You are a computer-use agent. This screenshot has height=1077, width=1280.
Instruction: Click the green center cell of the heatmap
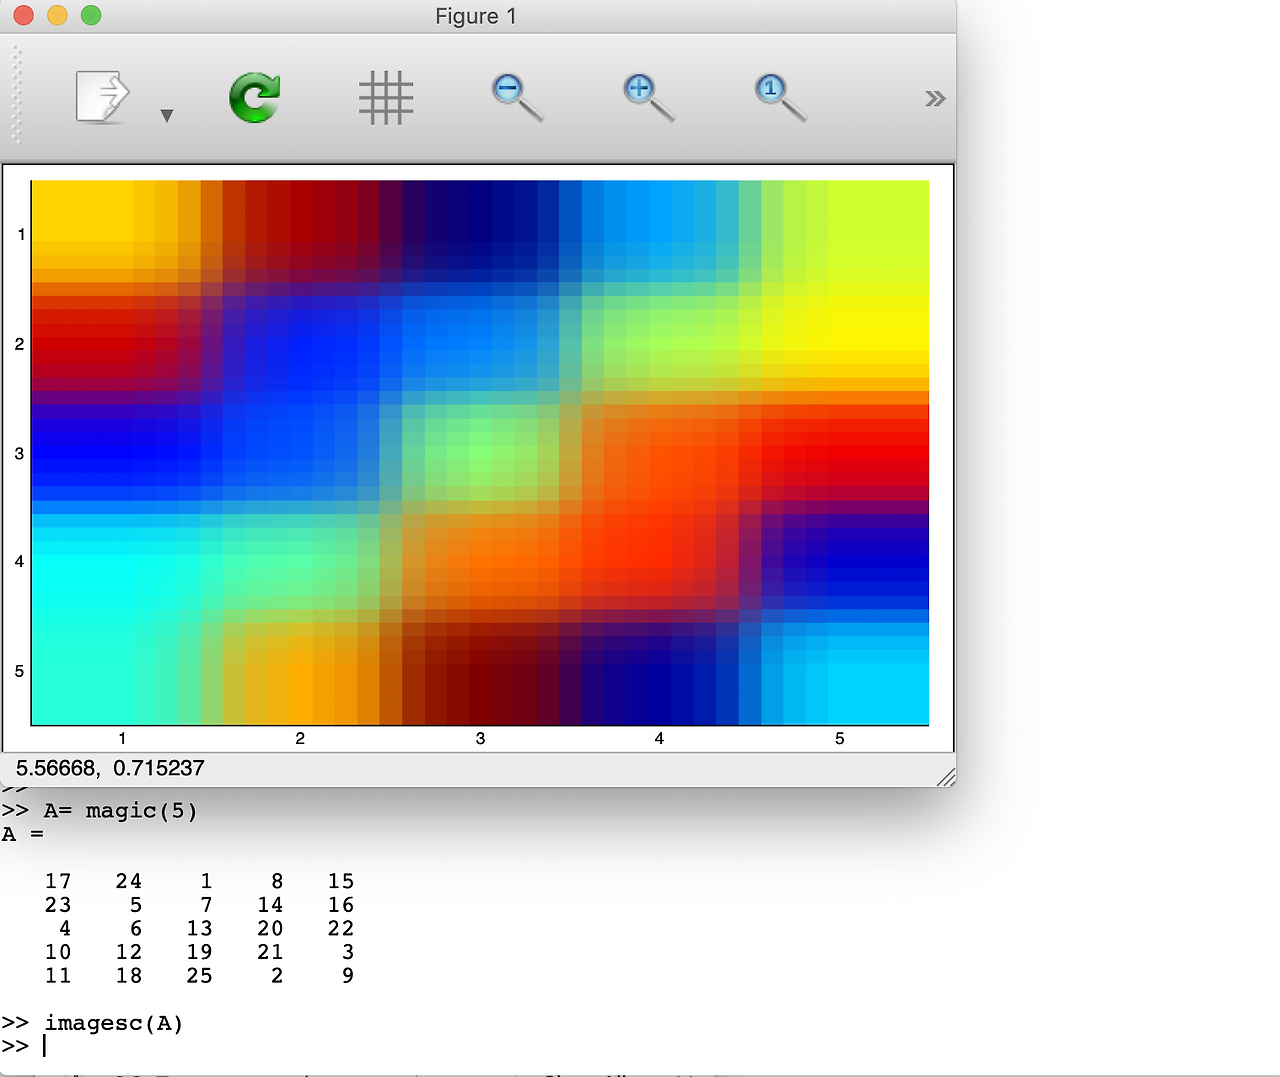pos(480,452)
